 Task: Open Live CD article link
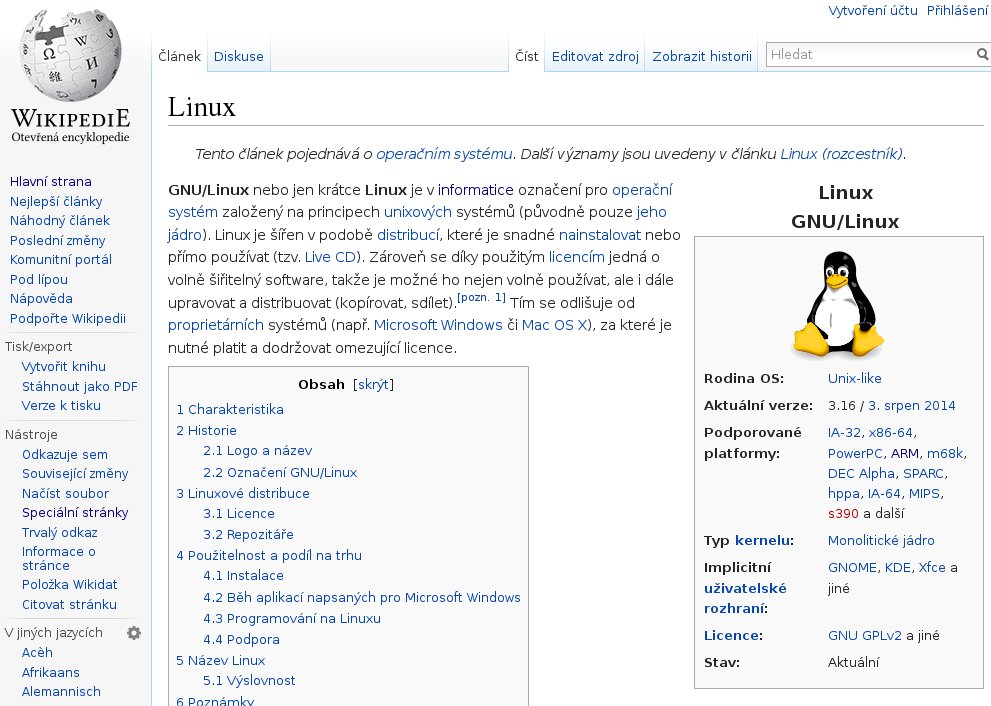[331, 257]
